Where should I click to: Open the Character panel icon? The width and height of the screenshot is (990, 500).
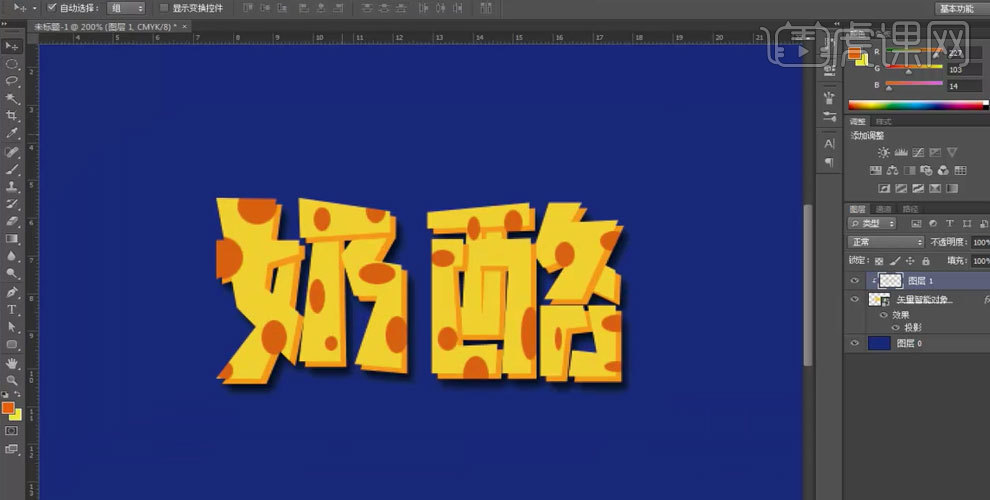pos(829,143)
